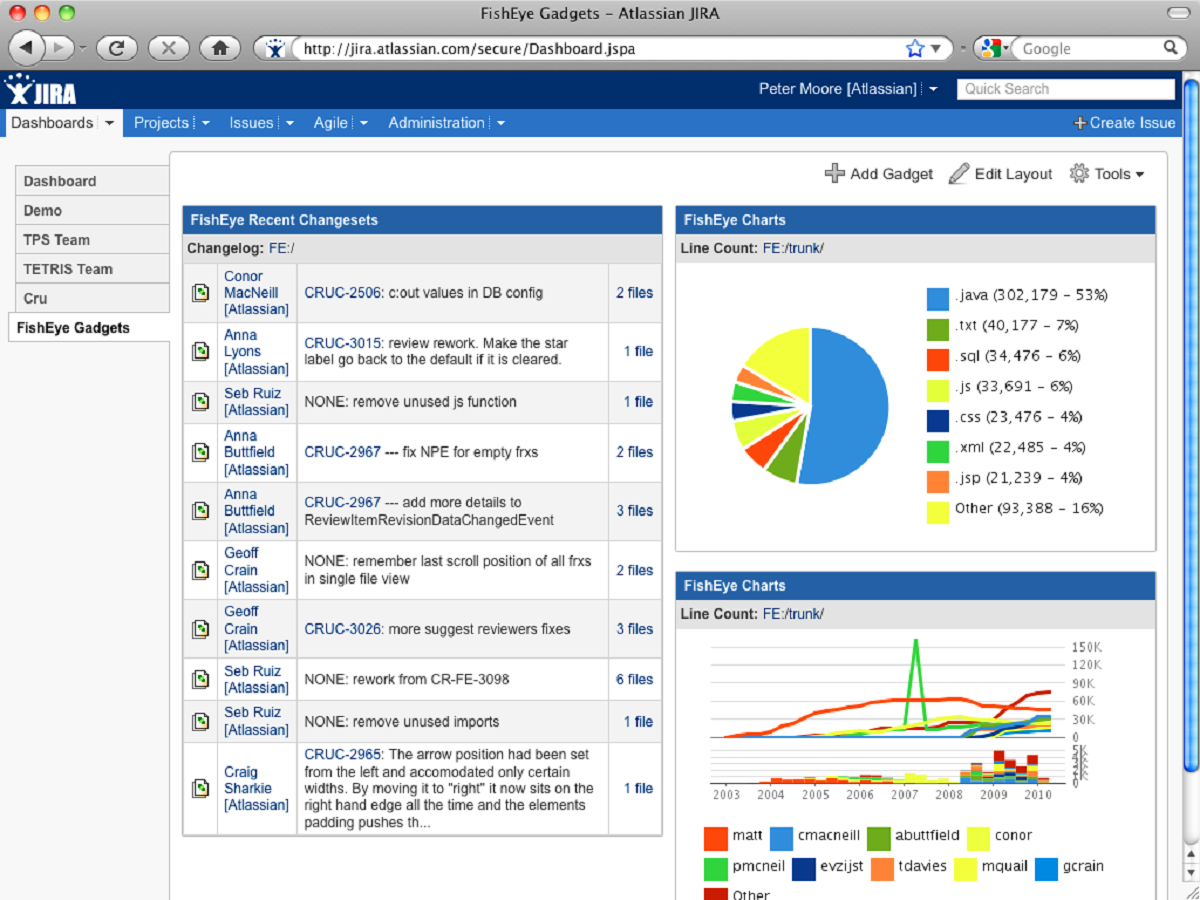Open the CRUC-3026 issue link

tap(343, 629)
